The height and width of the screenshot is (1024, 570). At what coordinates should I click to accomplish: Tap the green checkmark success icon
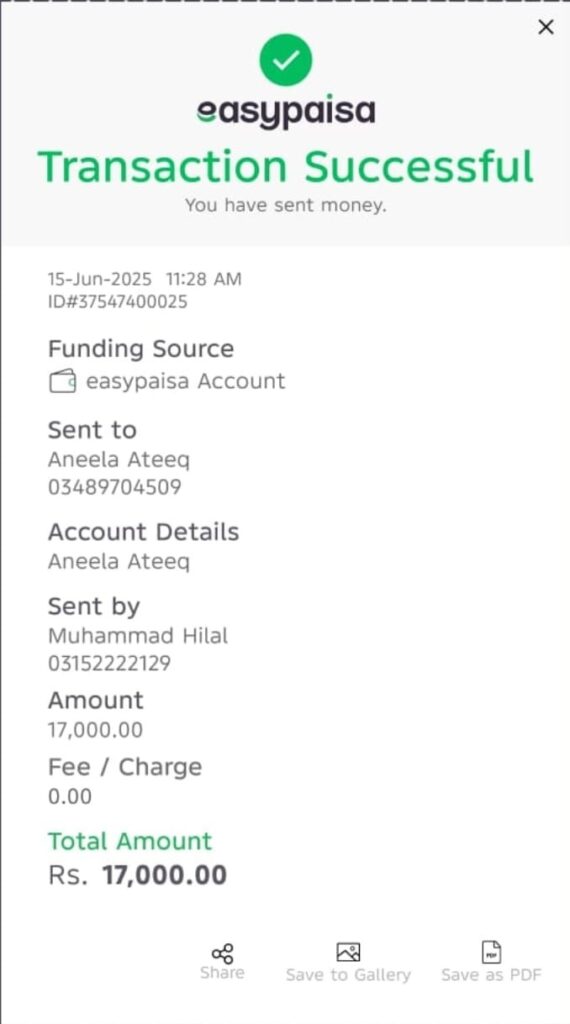click(x=286, y=60)
